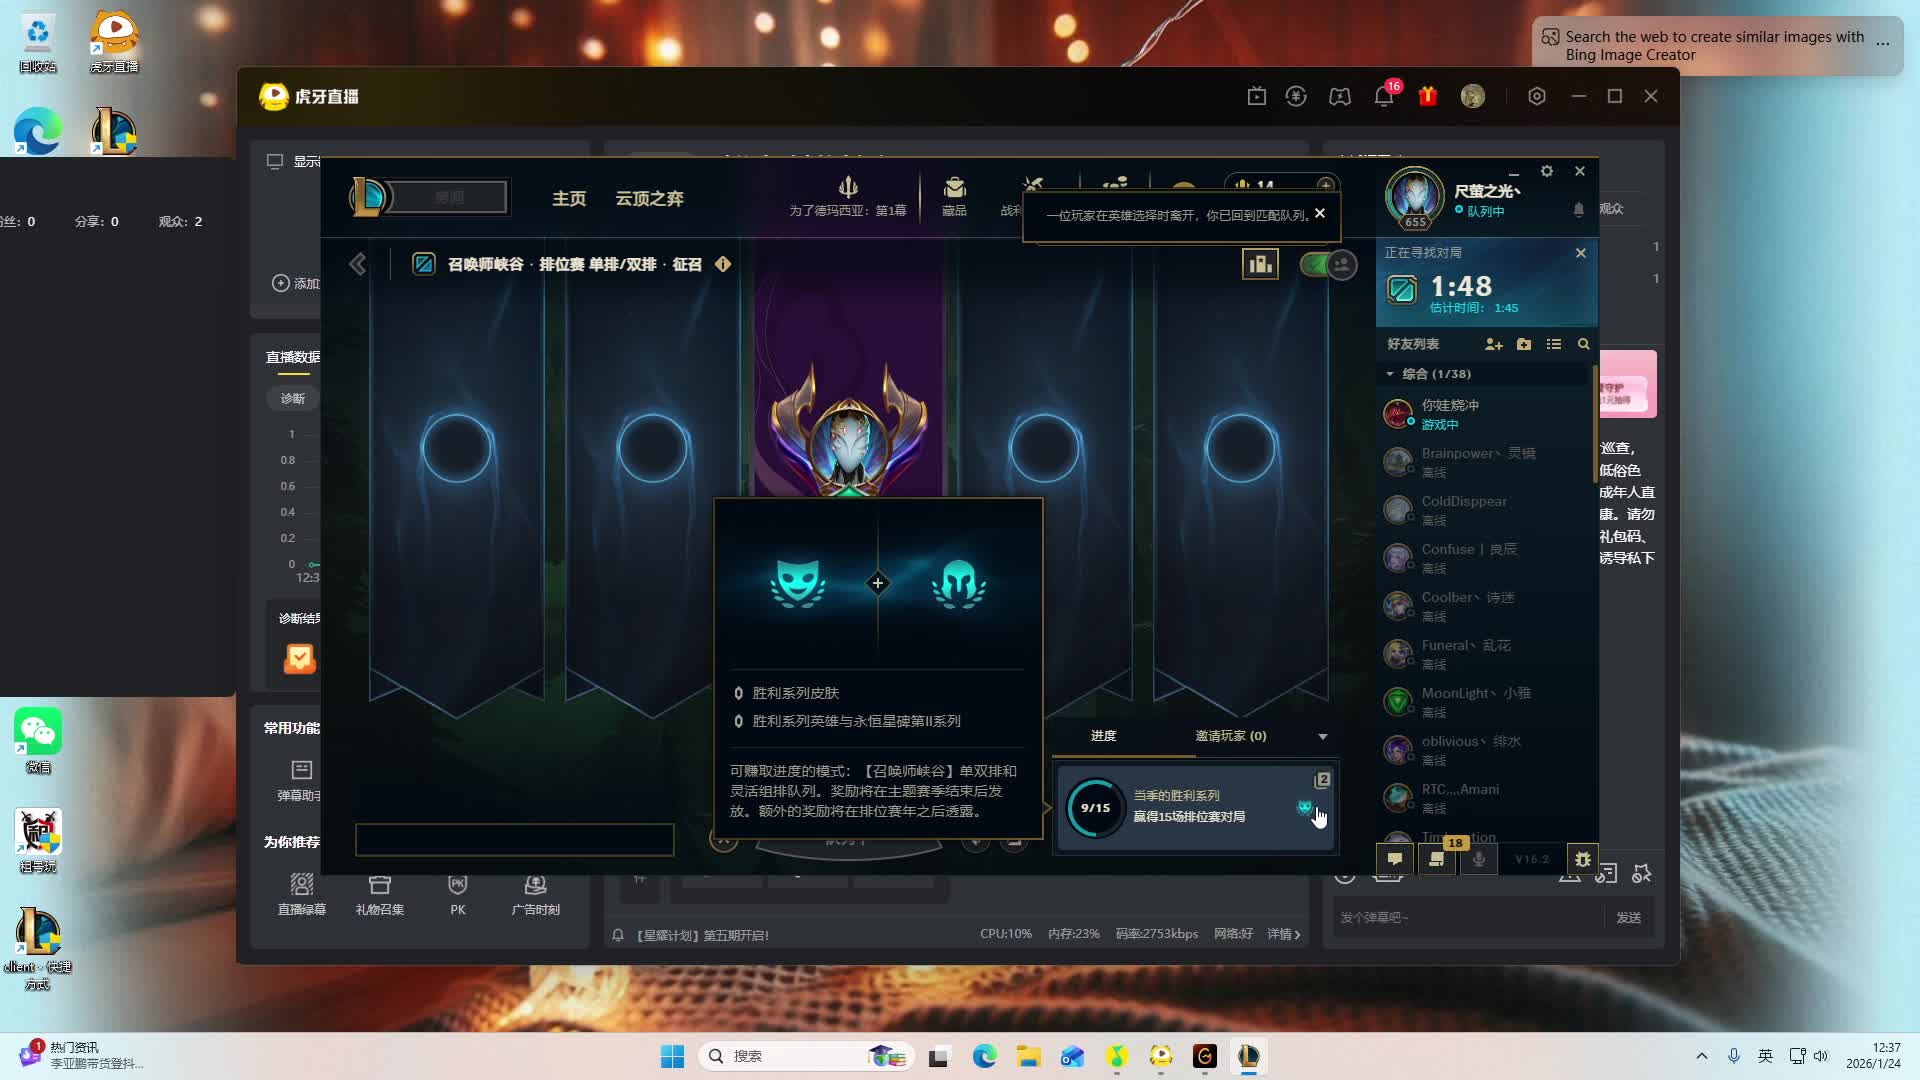Click the 9/15 ranked wins progress ring
Screen dimensions: 1920x1080
(x=1095, y=808)
